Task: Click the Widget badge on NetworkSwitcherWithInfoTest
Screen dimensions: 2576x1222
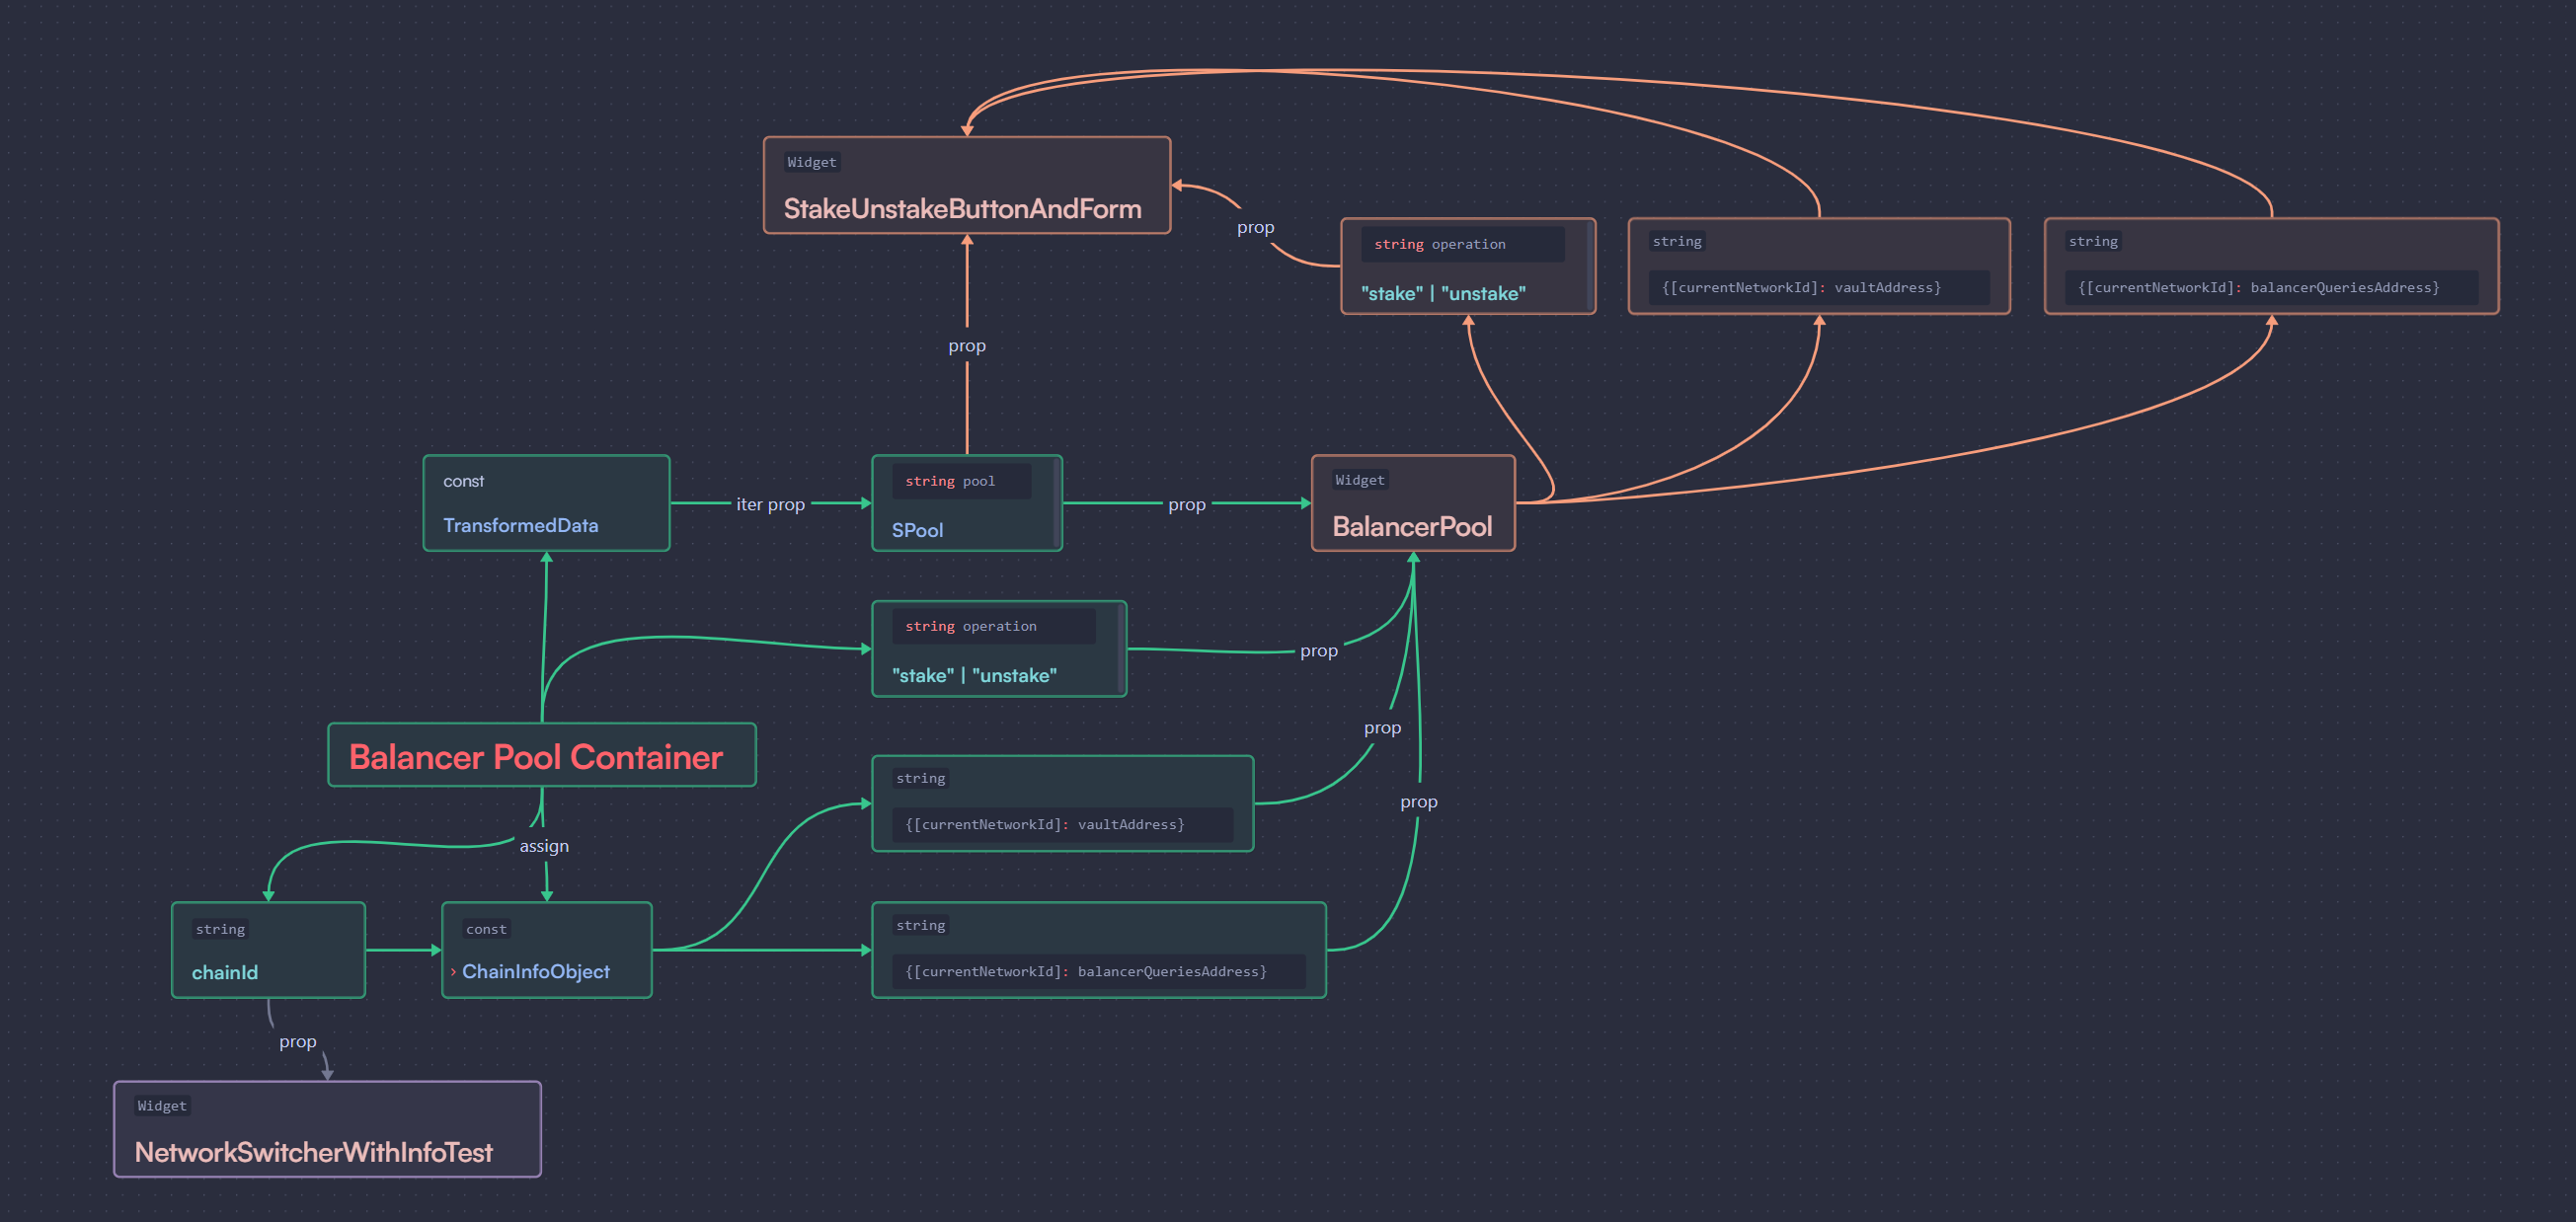Action: click(x=162, y=1105)
